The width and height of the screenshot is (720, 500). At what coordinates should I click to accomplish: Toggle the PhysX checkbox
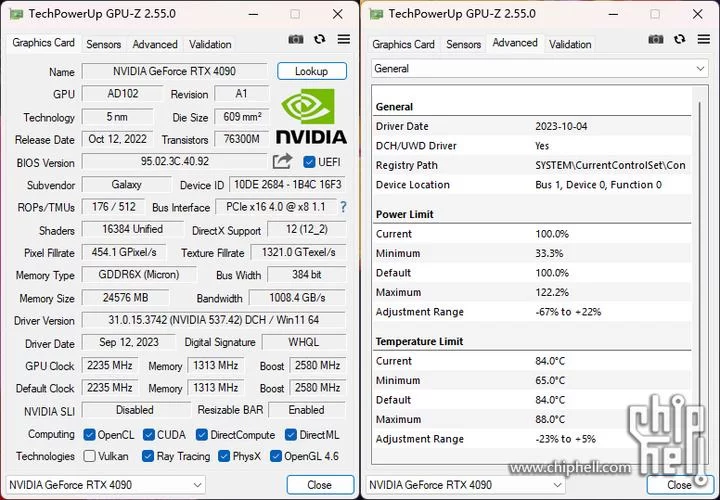tap(224, 456)
